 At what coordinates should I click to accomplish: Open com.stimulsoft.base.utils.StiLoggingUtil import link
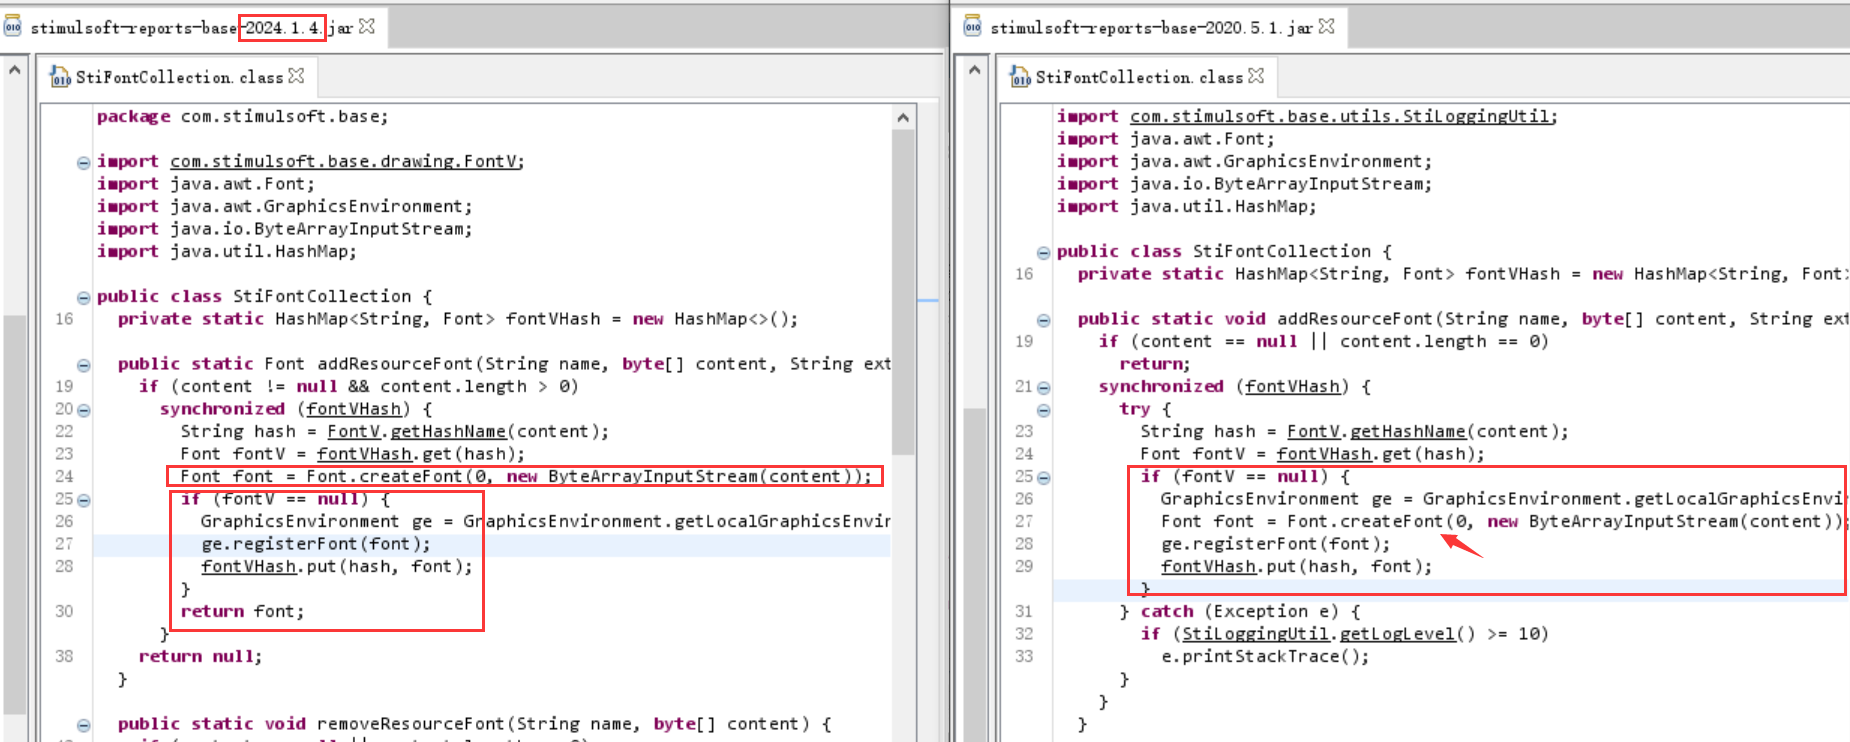point(1340,116)
